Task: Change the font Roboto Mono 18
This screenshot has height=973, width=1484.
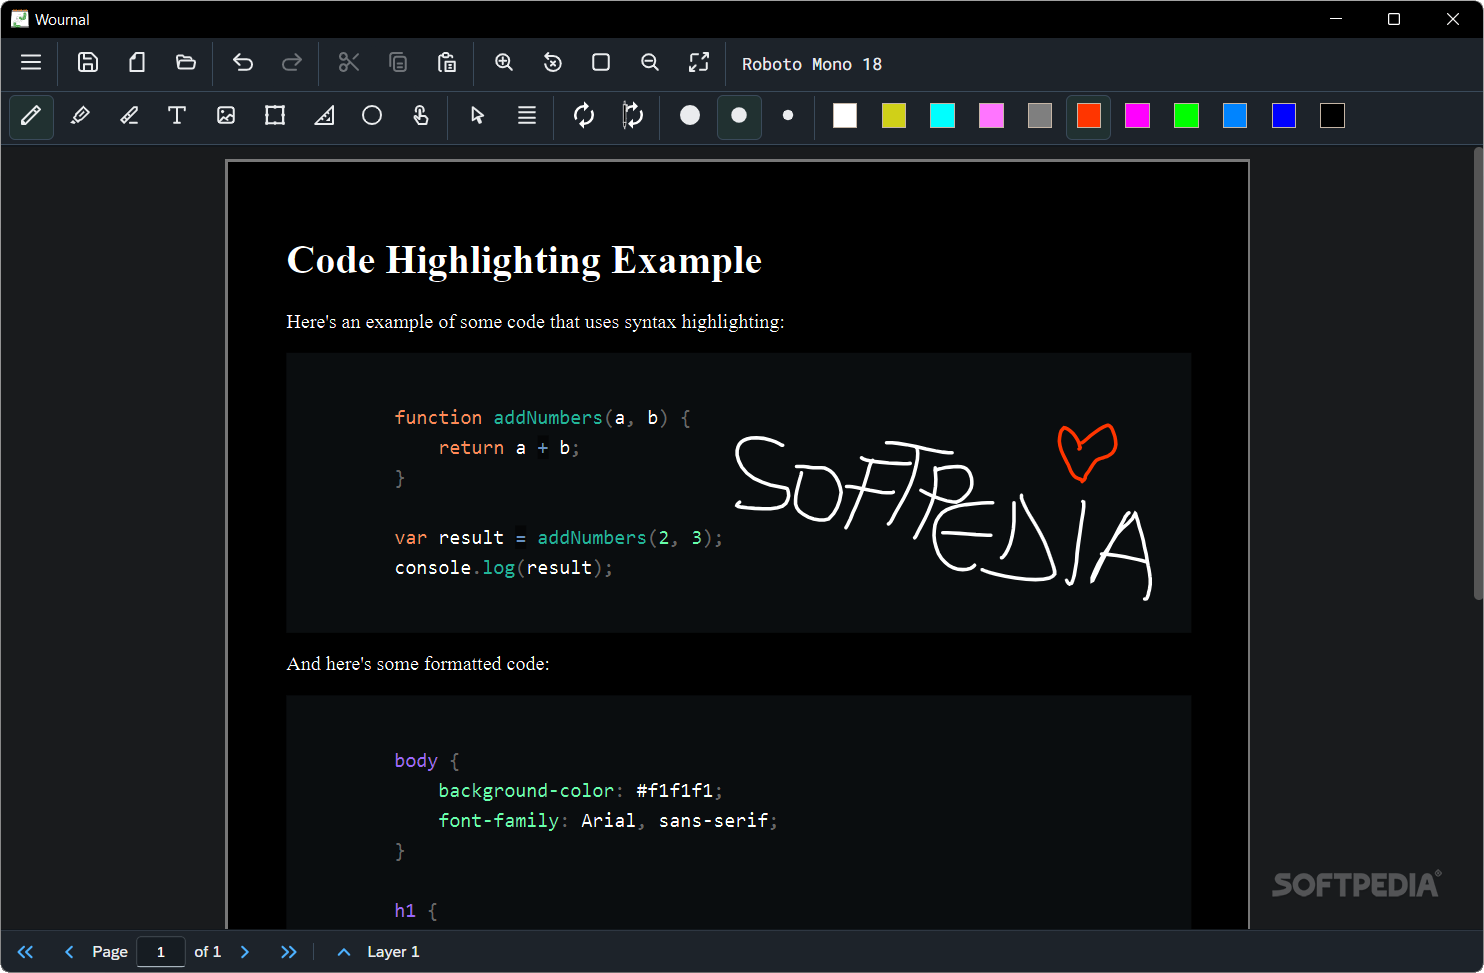Action: coord(812,64)
